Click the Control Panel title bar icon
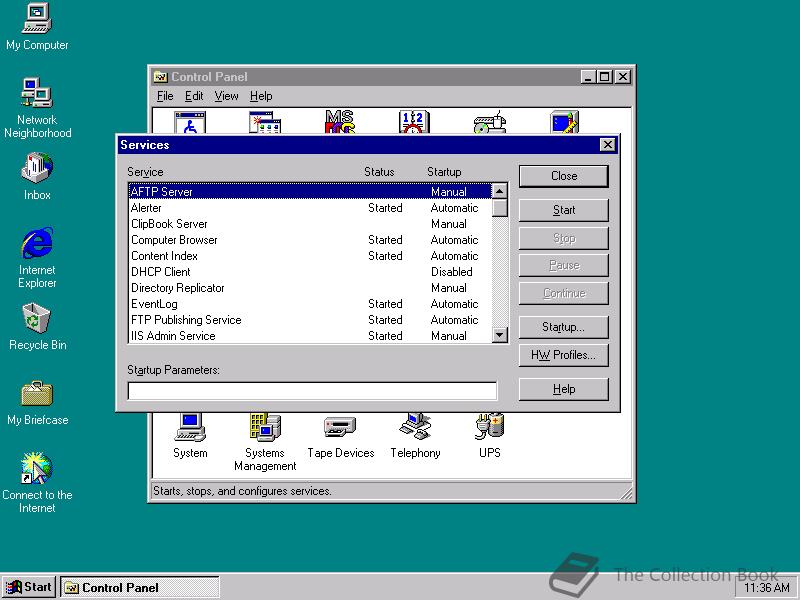Viewport: 800px width, 600px height. (x=161, y=77)
